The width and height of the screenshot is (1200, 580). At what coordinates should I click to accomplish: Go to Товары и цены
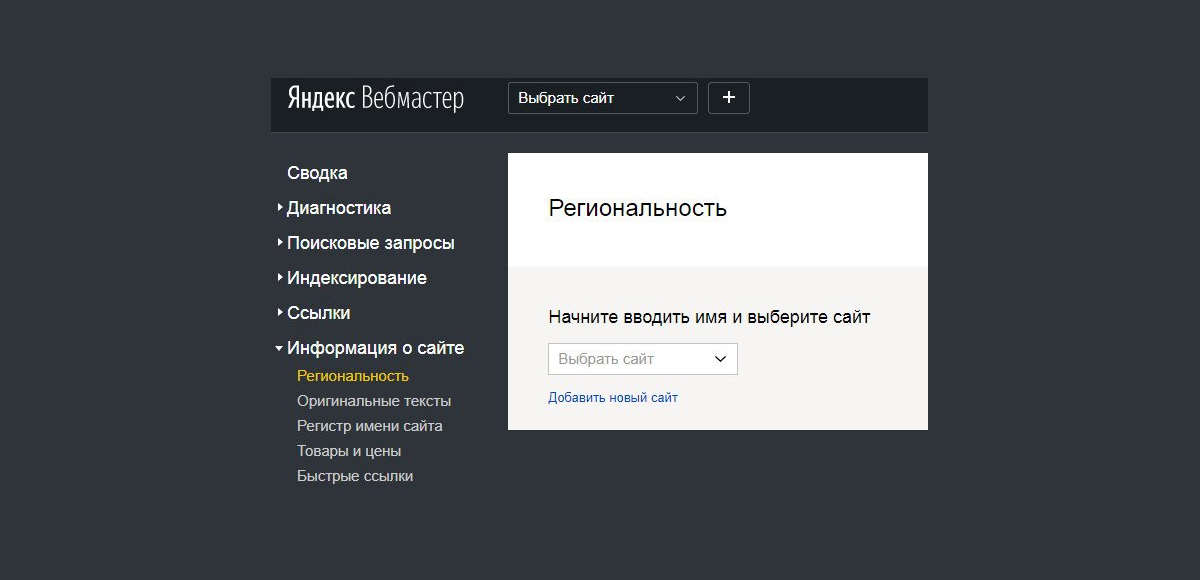click(349, 451)
